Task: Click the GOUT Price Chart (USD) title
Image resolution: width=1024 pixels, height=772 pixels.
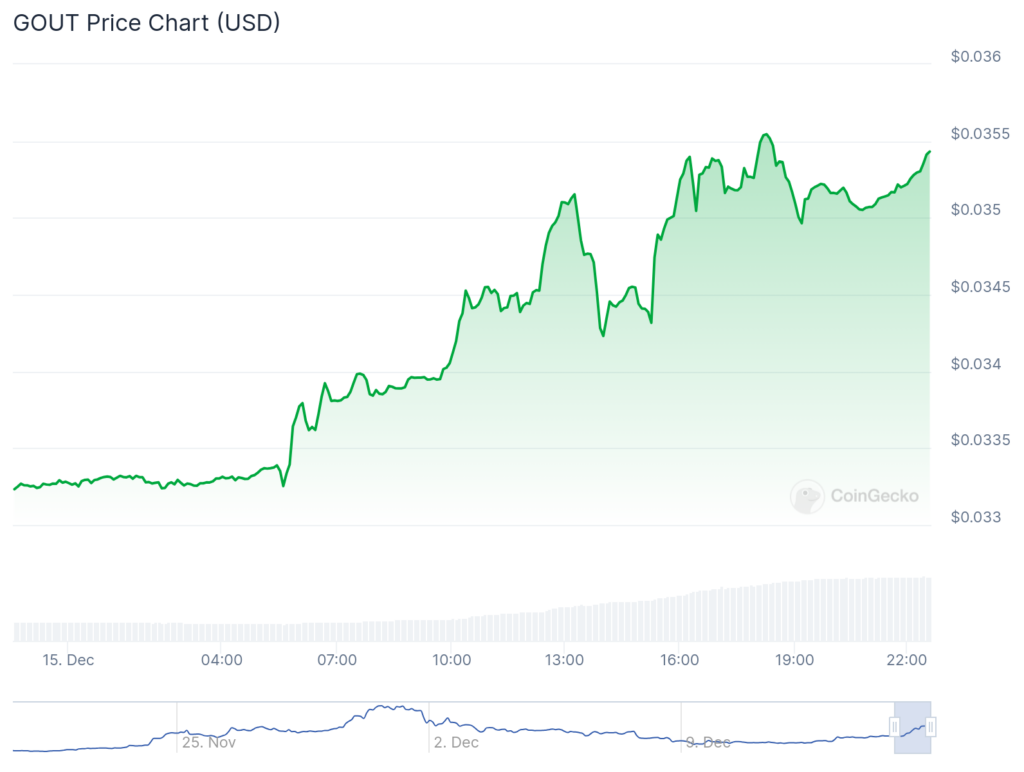Action: [146, 23]
